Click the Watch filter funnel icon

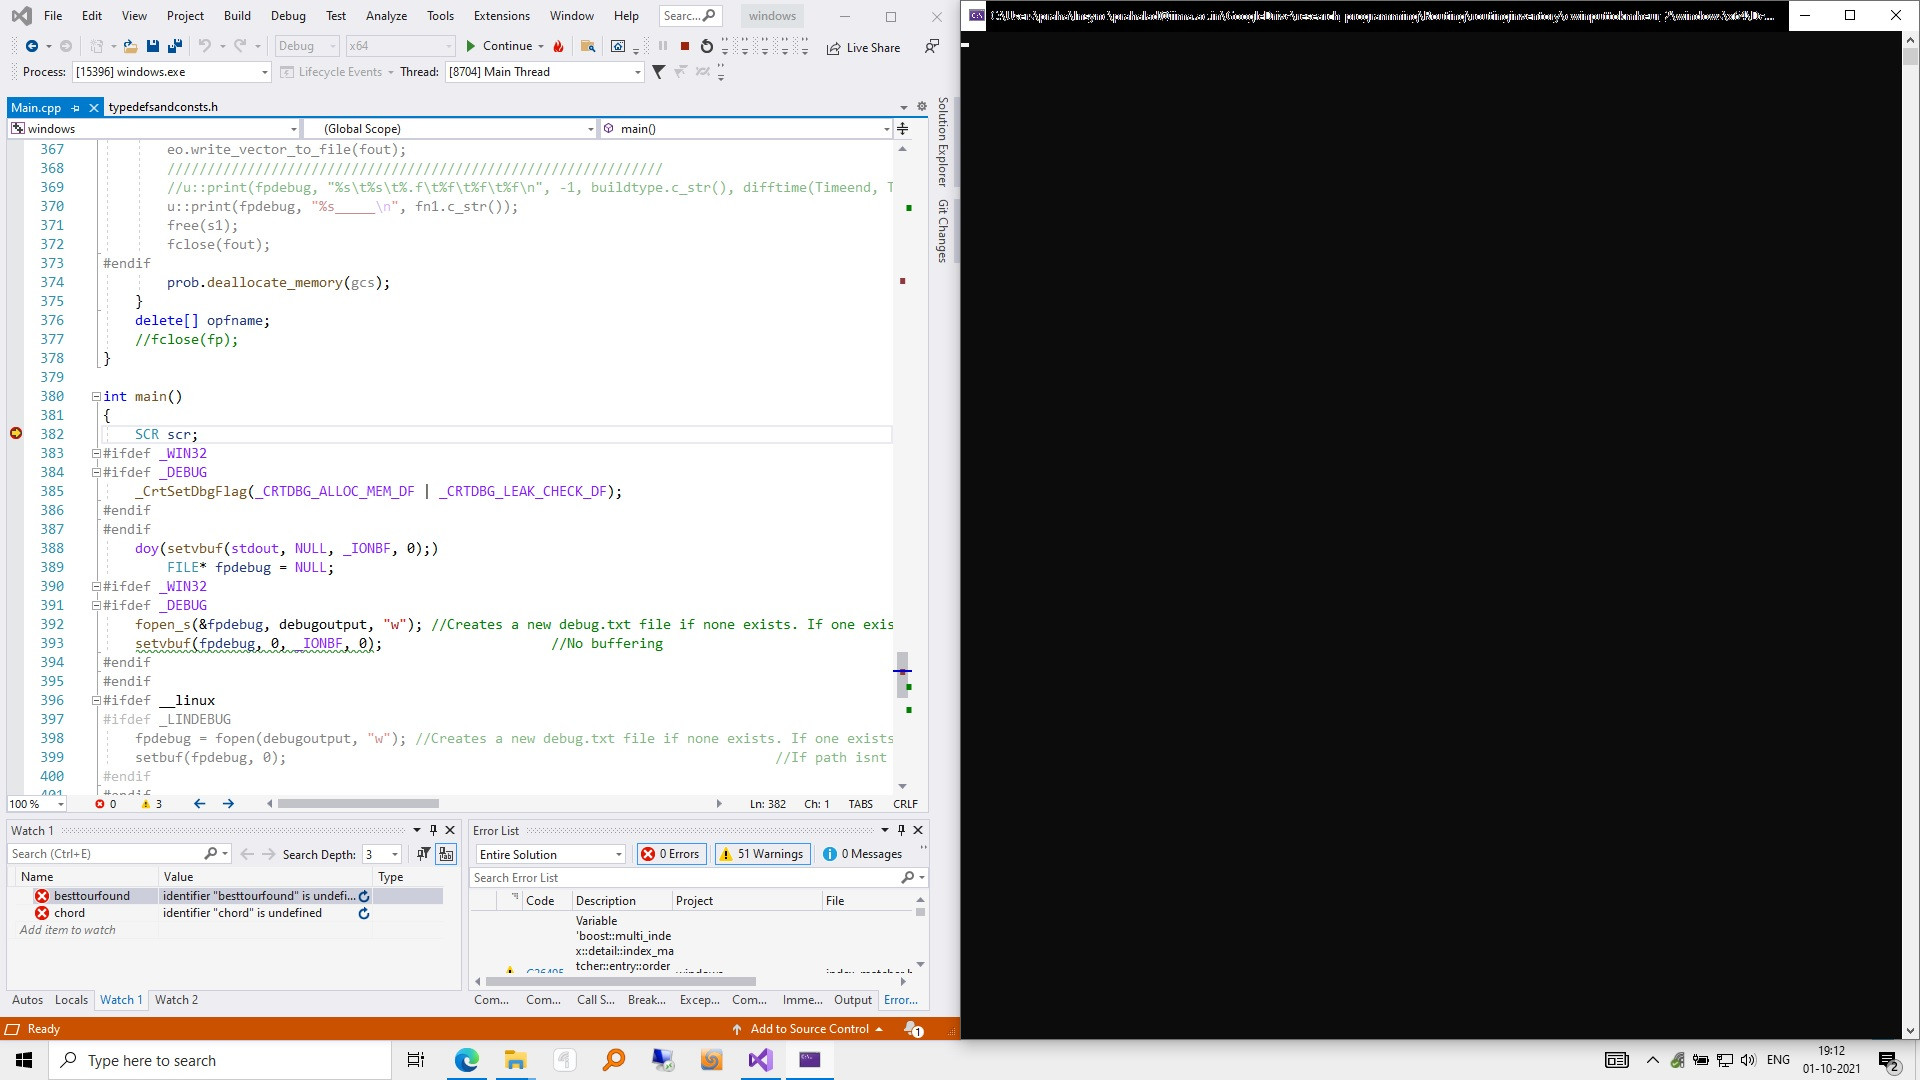423,854
